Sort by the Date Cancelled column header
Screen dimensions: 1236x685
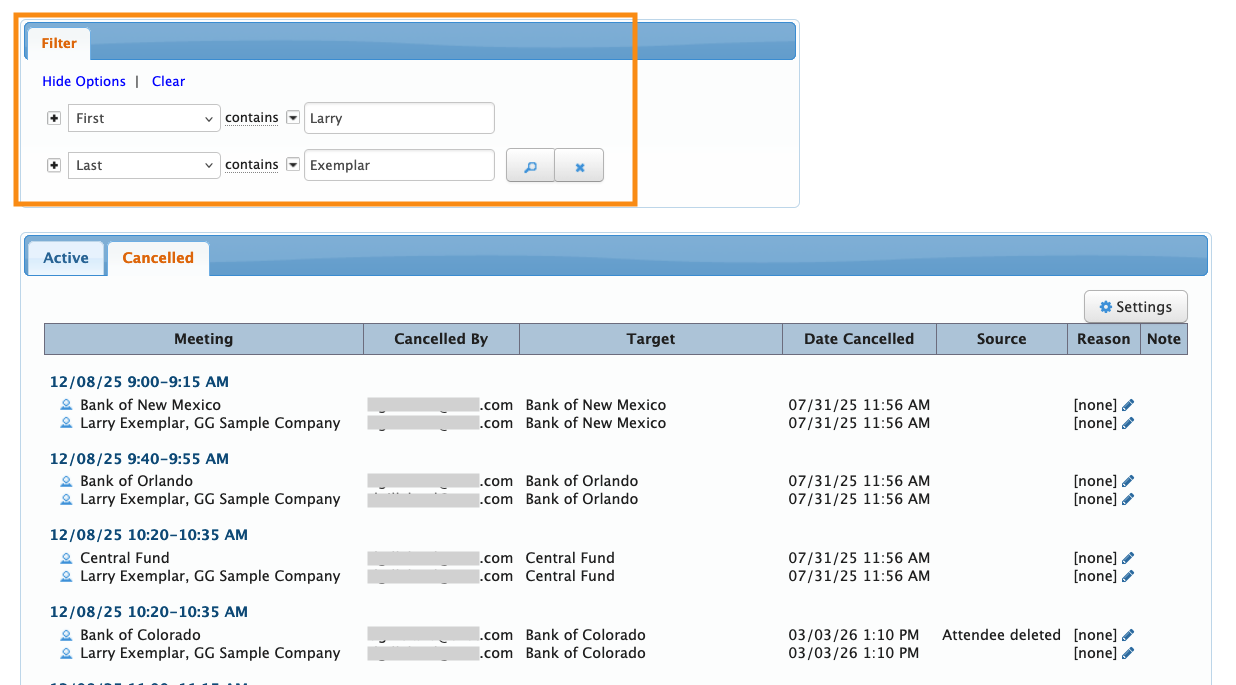pos(859,339)
